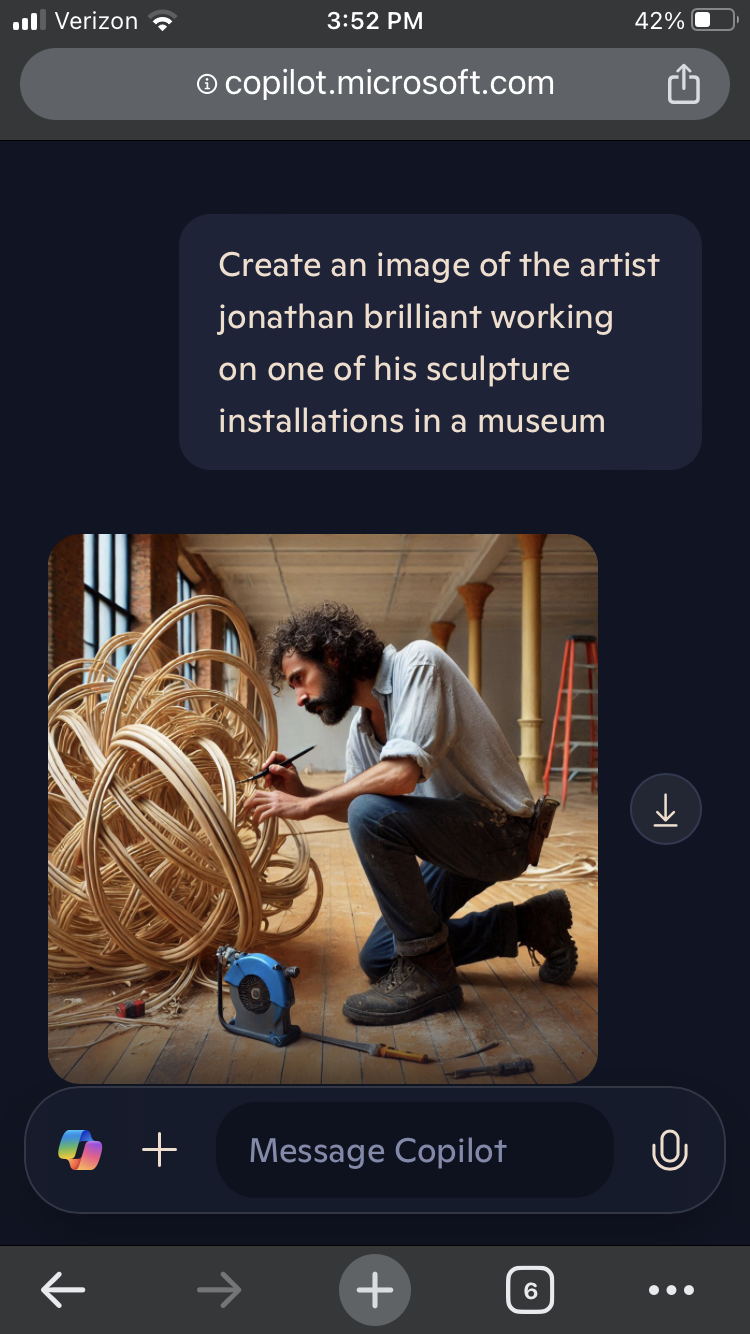The height and width of the screenshot is (1334, 750).
Task: Tap the Wi-Fi icon in status bar
Action: point(159,21)
